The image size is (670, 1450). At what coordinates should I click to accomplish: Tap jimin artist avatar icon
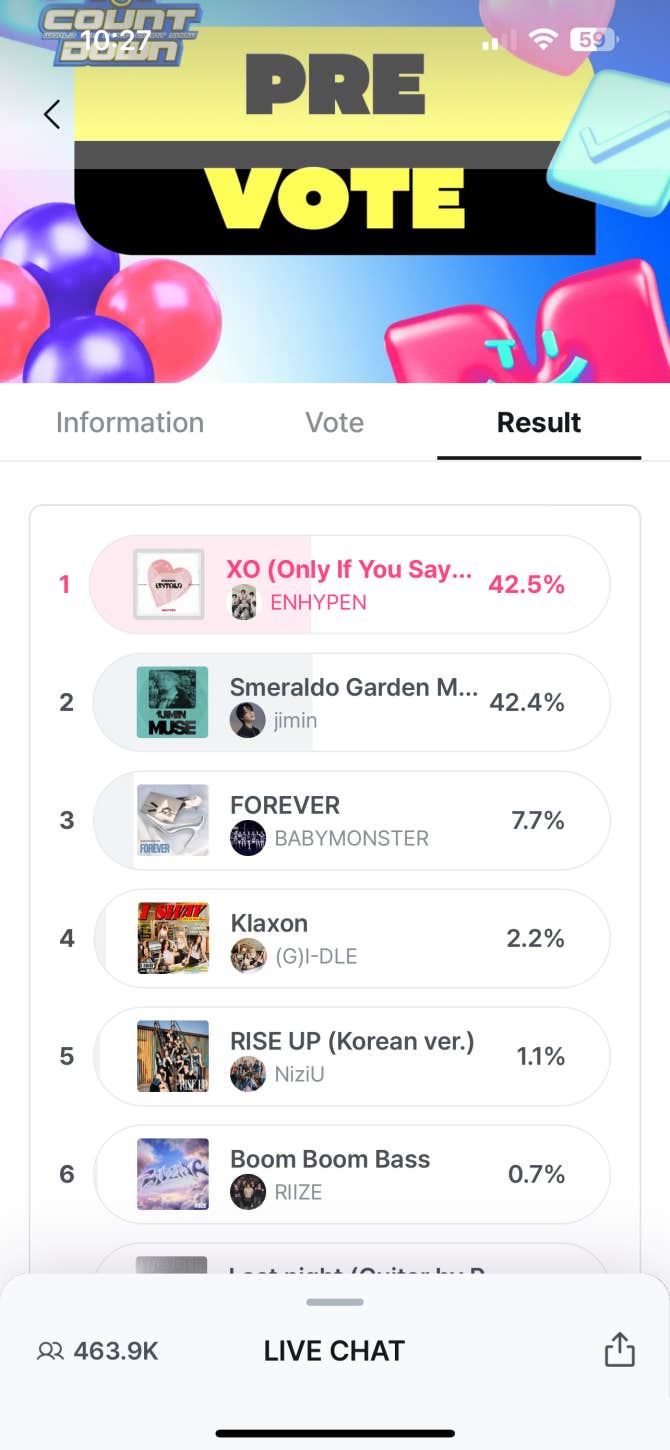coord(248,720)
